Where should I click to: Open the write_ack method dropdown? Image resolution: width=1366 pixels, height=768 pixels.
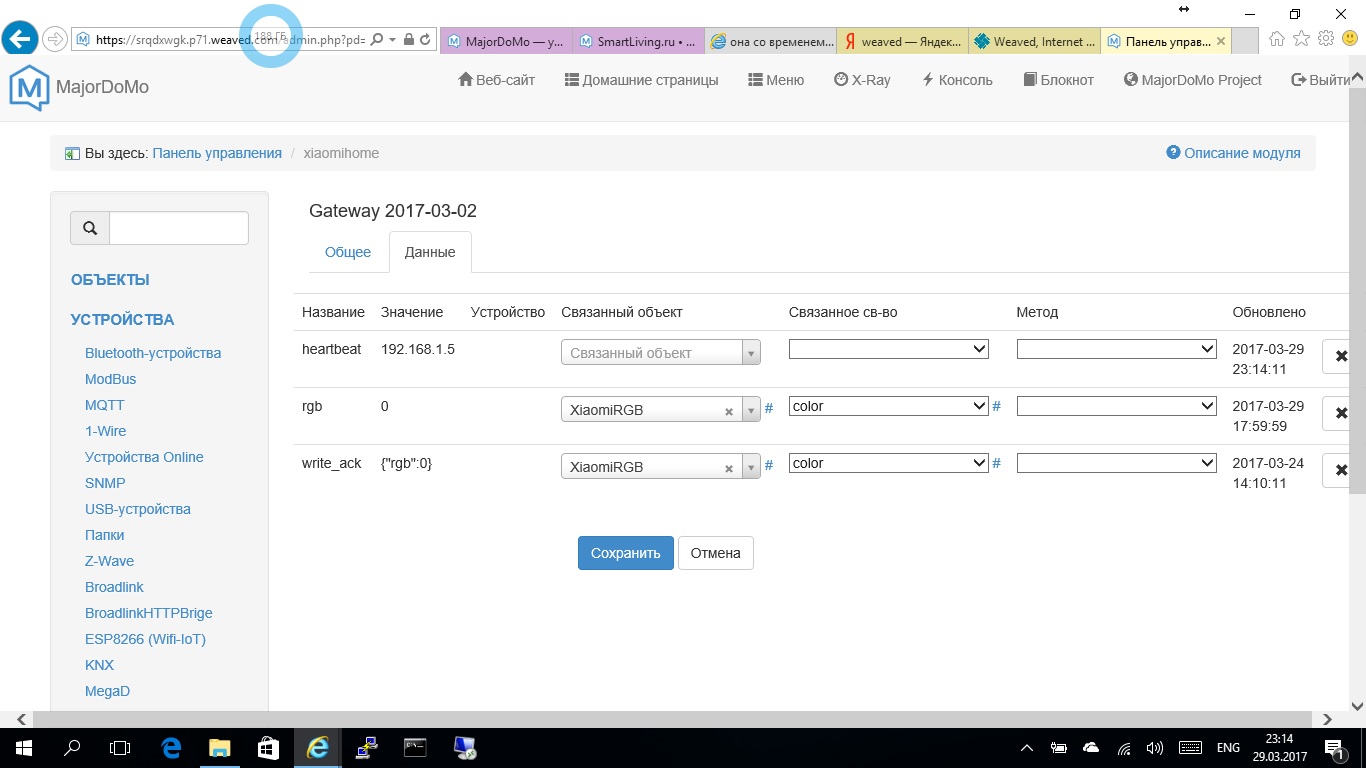pos(1116,463)
